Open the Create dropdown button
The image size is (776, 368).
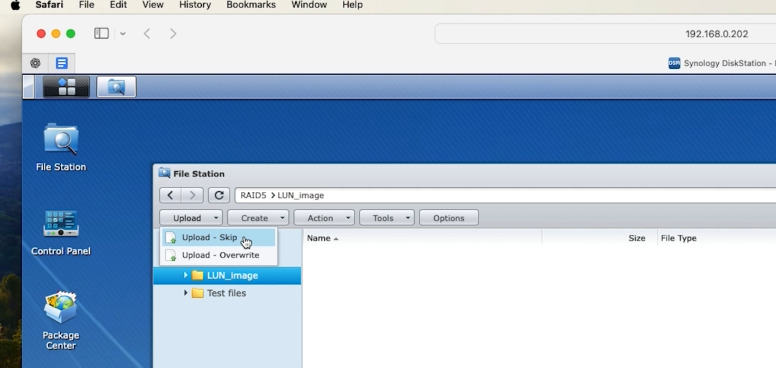tap(257, 218)
